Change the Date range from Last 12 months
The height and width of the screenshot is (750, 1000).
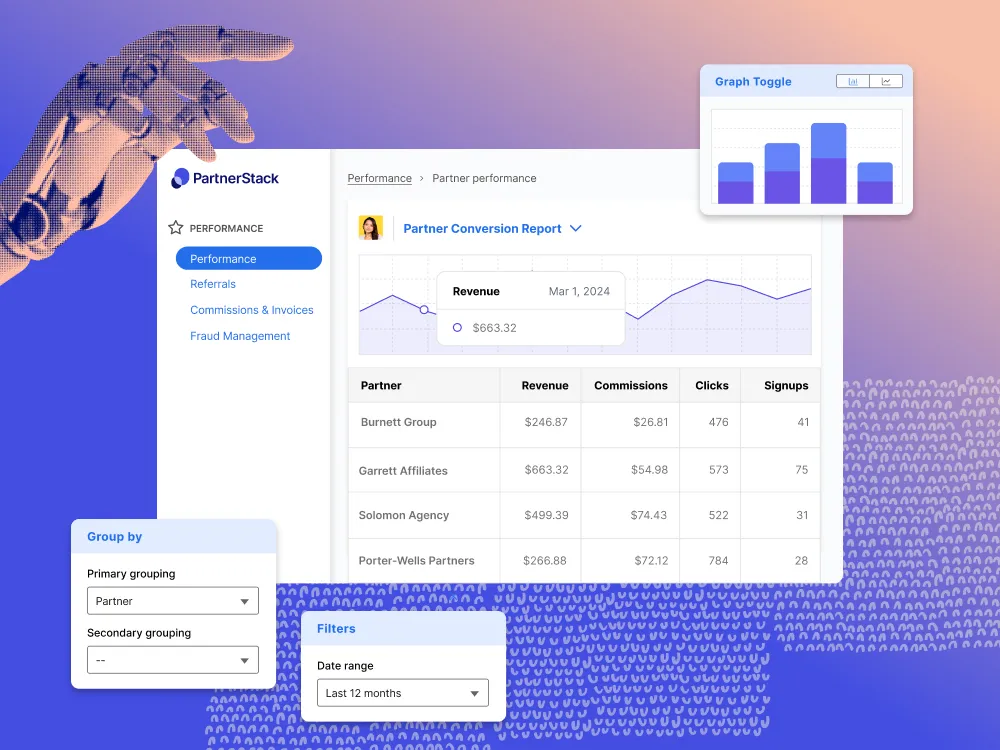point(402,692)
